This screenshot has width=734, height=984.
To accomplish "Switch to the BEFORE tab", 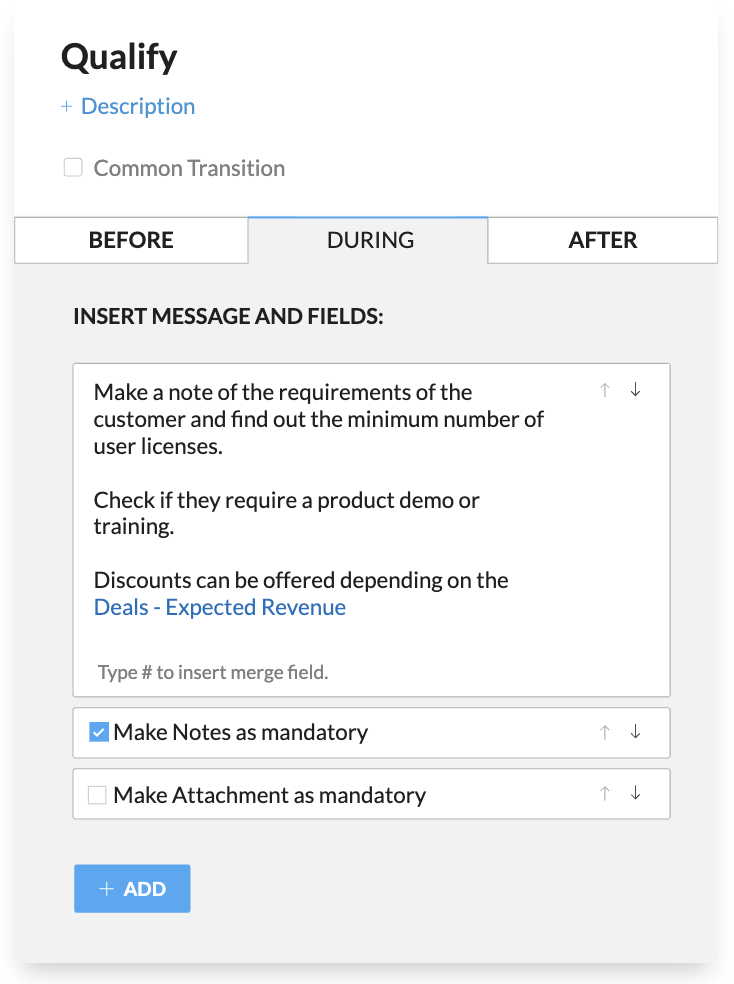I will [x=131, y=240].
